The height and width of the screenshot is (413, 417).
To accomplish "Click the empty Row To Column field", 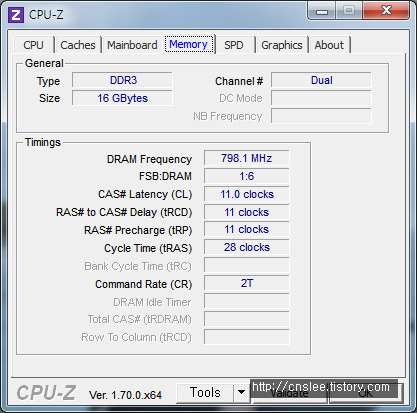I will pos(247,337).
